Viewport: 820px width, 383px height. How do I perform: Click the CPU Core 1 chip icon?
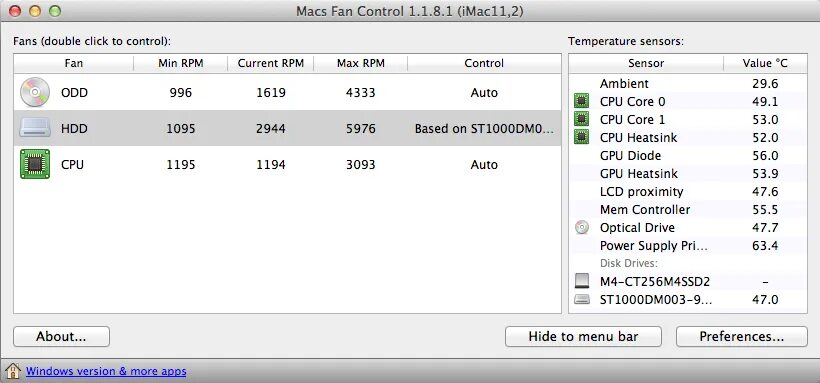coord(582,119)
